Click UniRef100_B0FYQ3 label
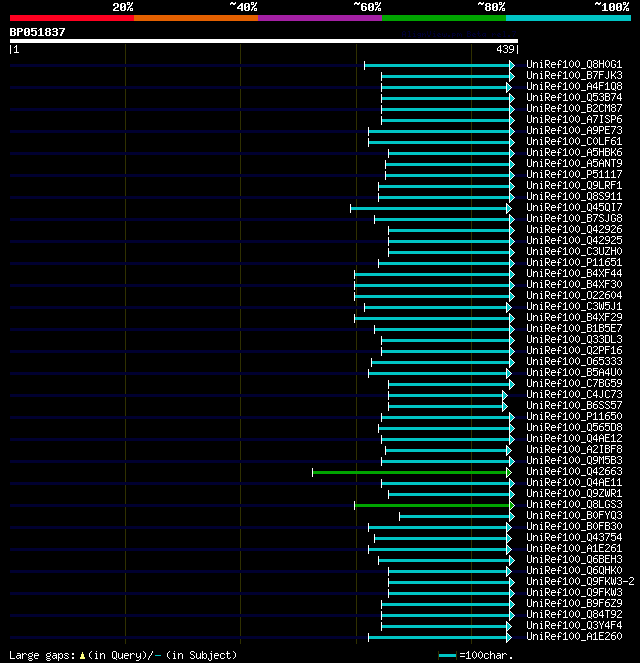This screenshot has height=663, width=640. click(x=574, y=515)
